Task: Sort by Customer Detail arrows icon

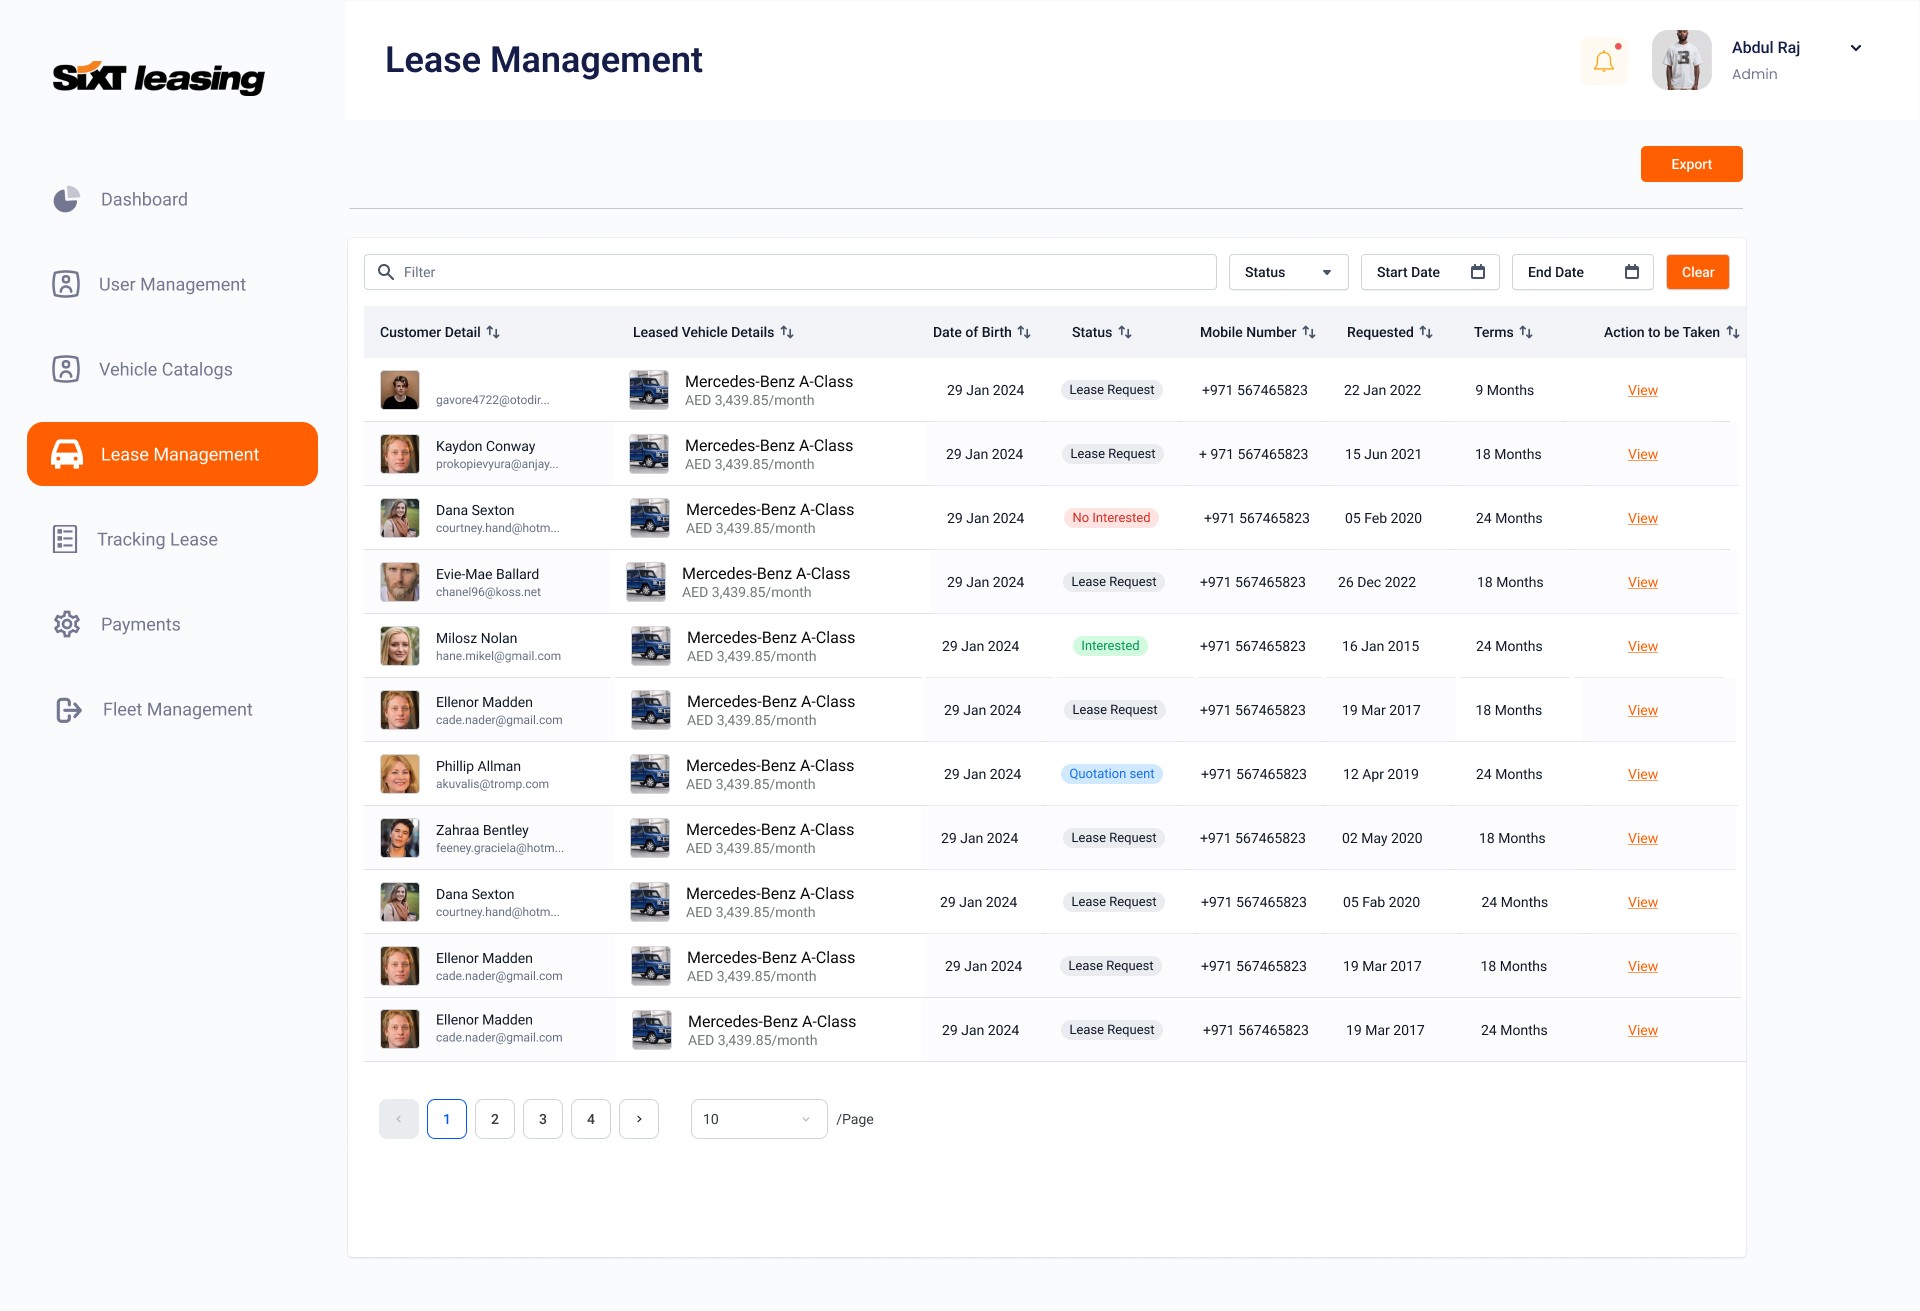Action: (x=493, y=332)
